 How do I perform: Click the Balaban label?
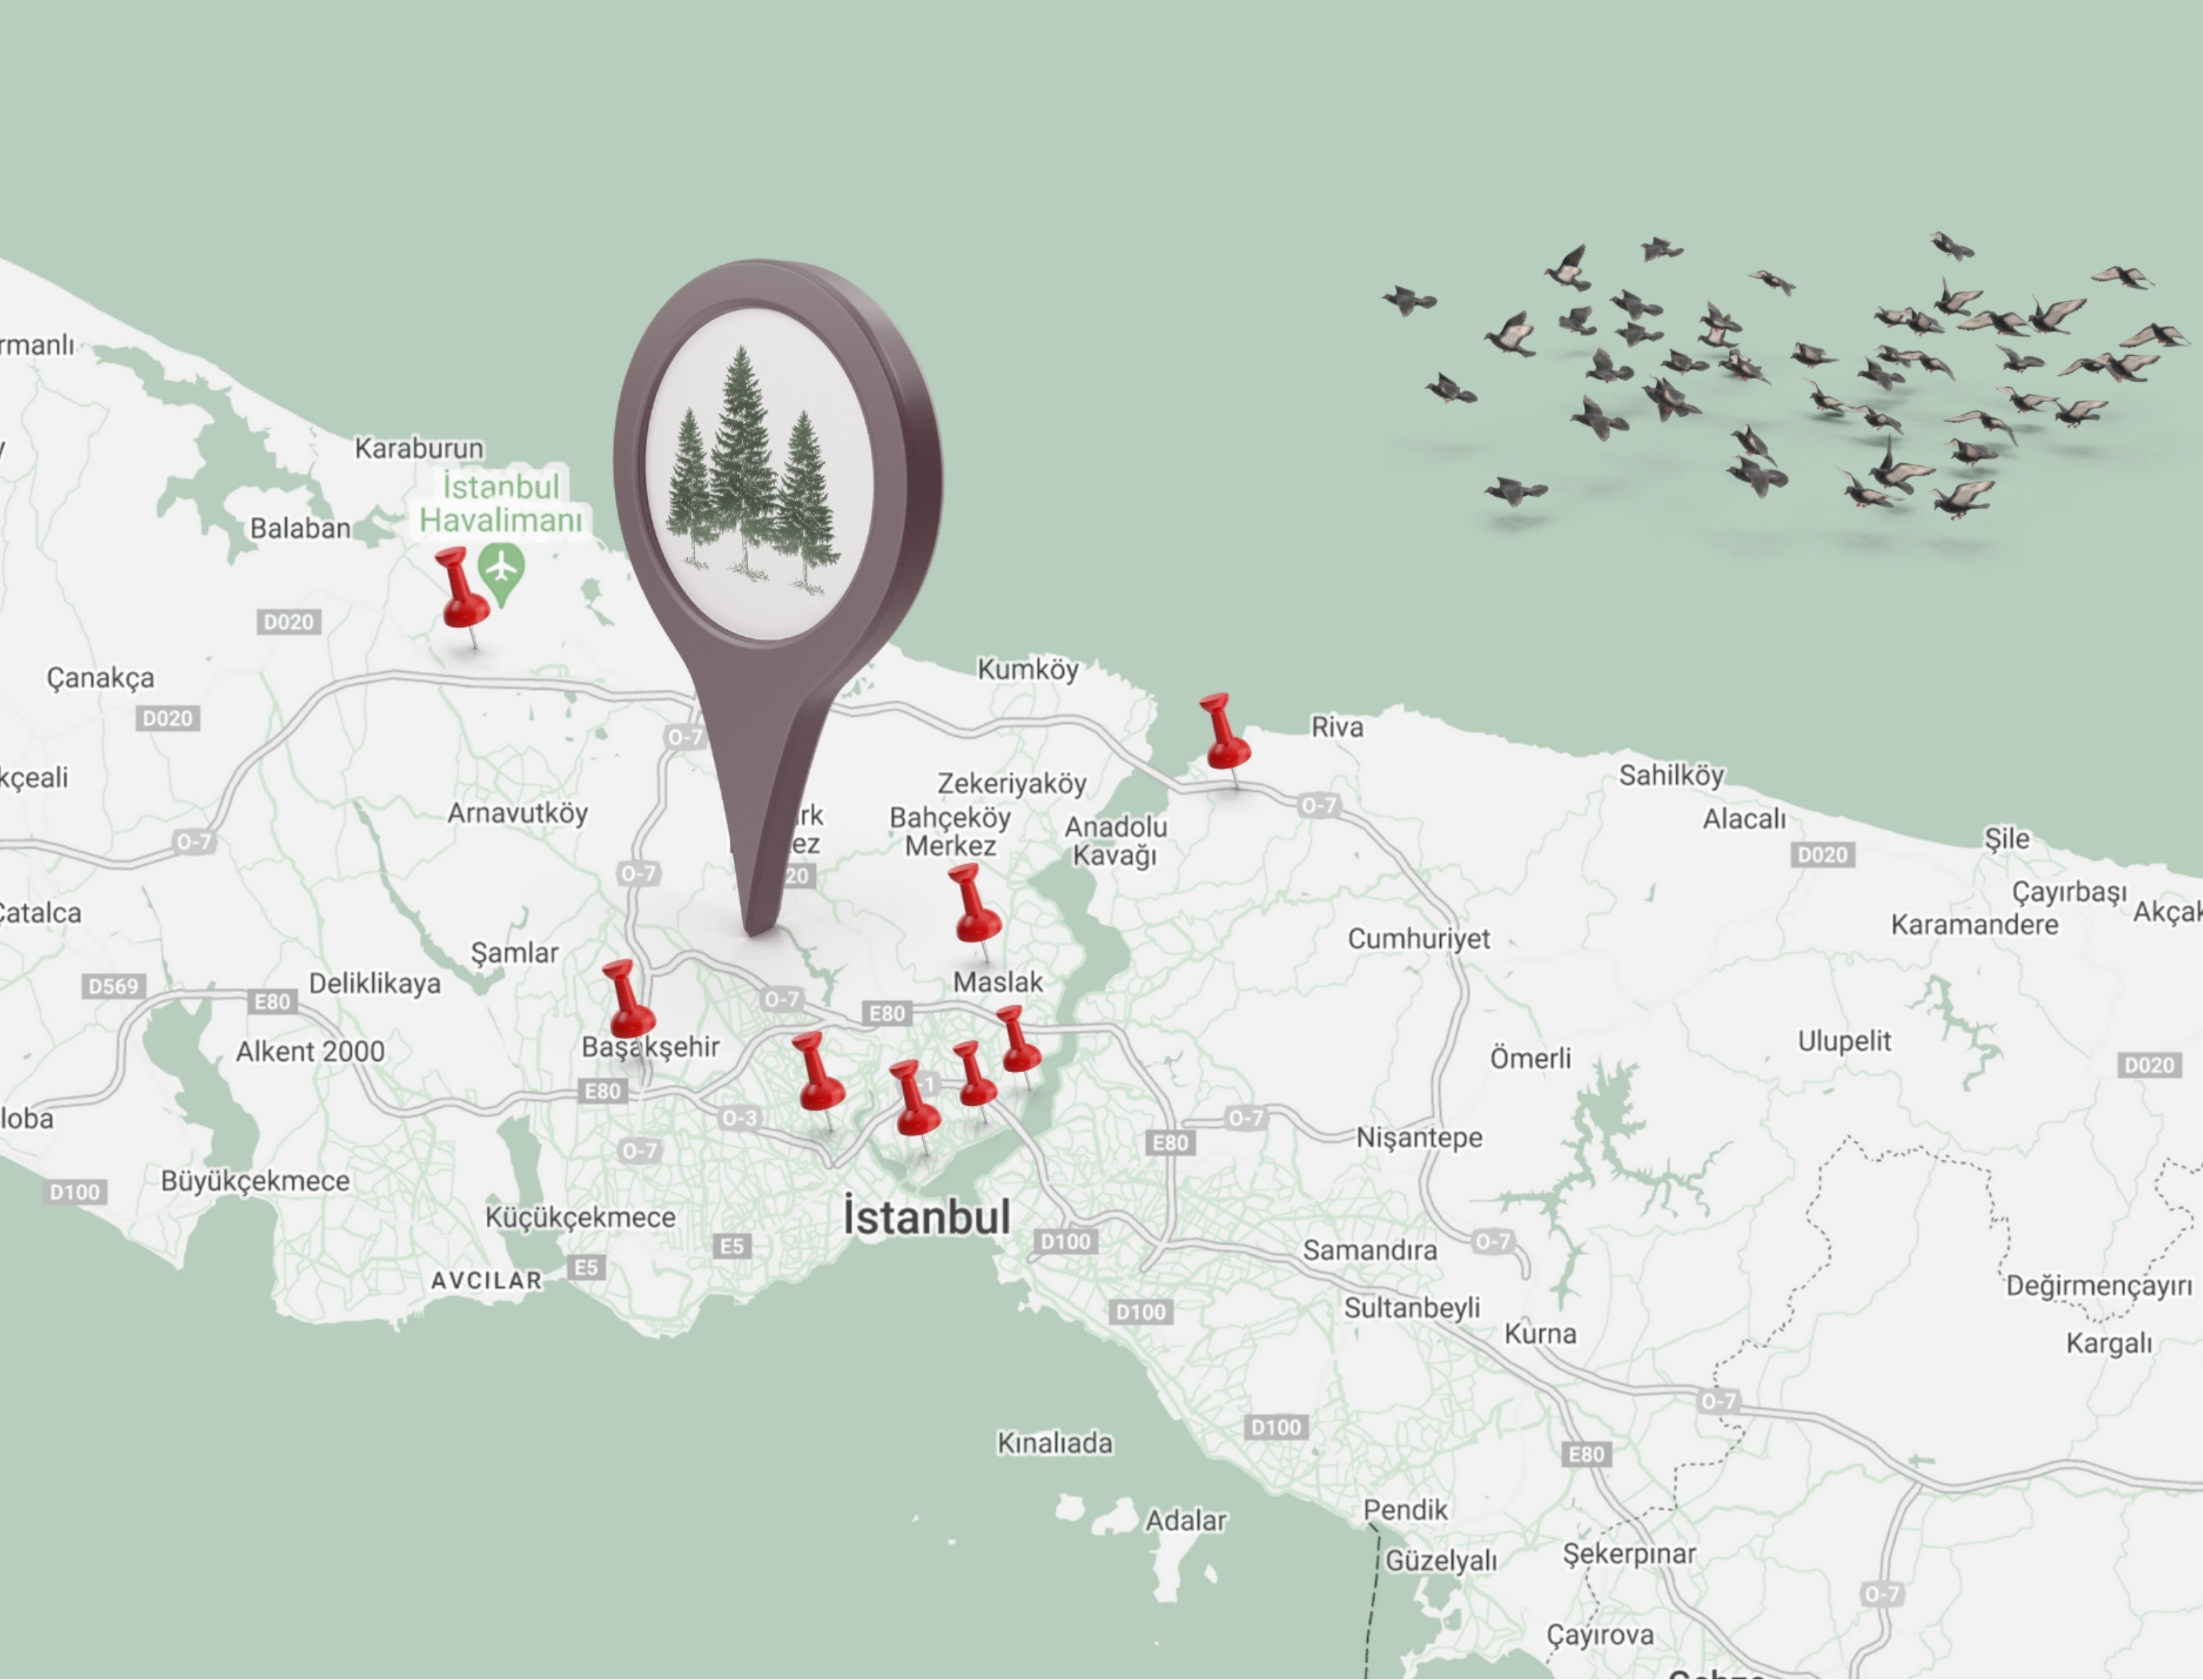coord(300,528)
